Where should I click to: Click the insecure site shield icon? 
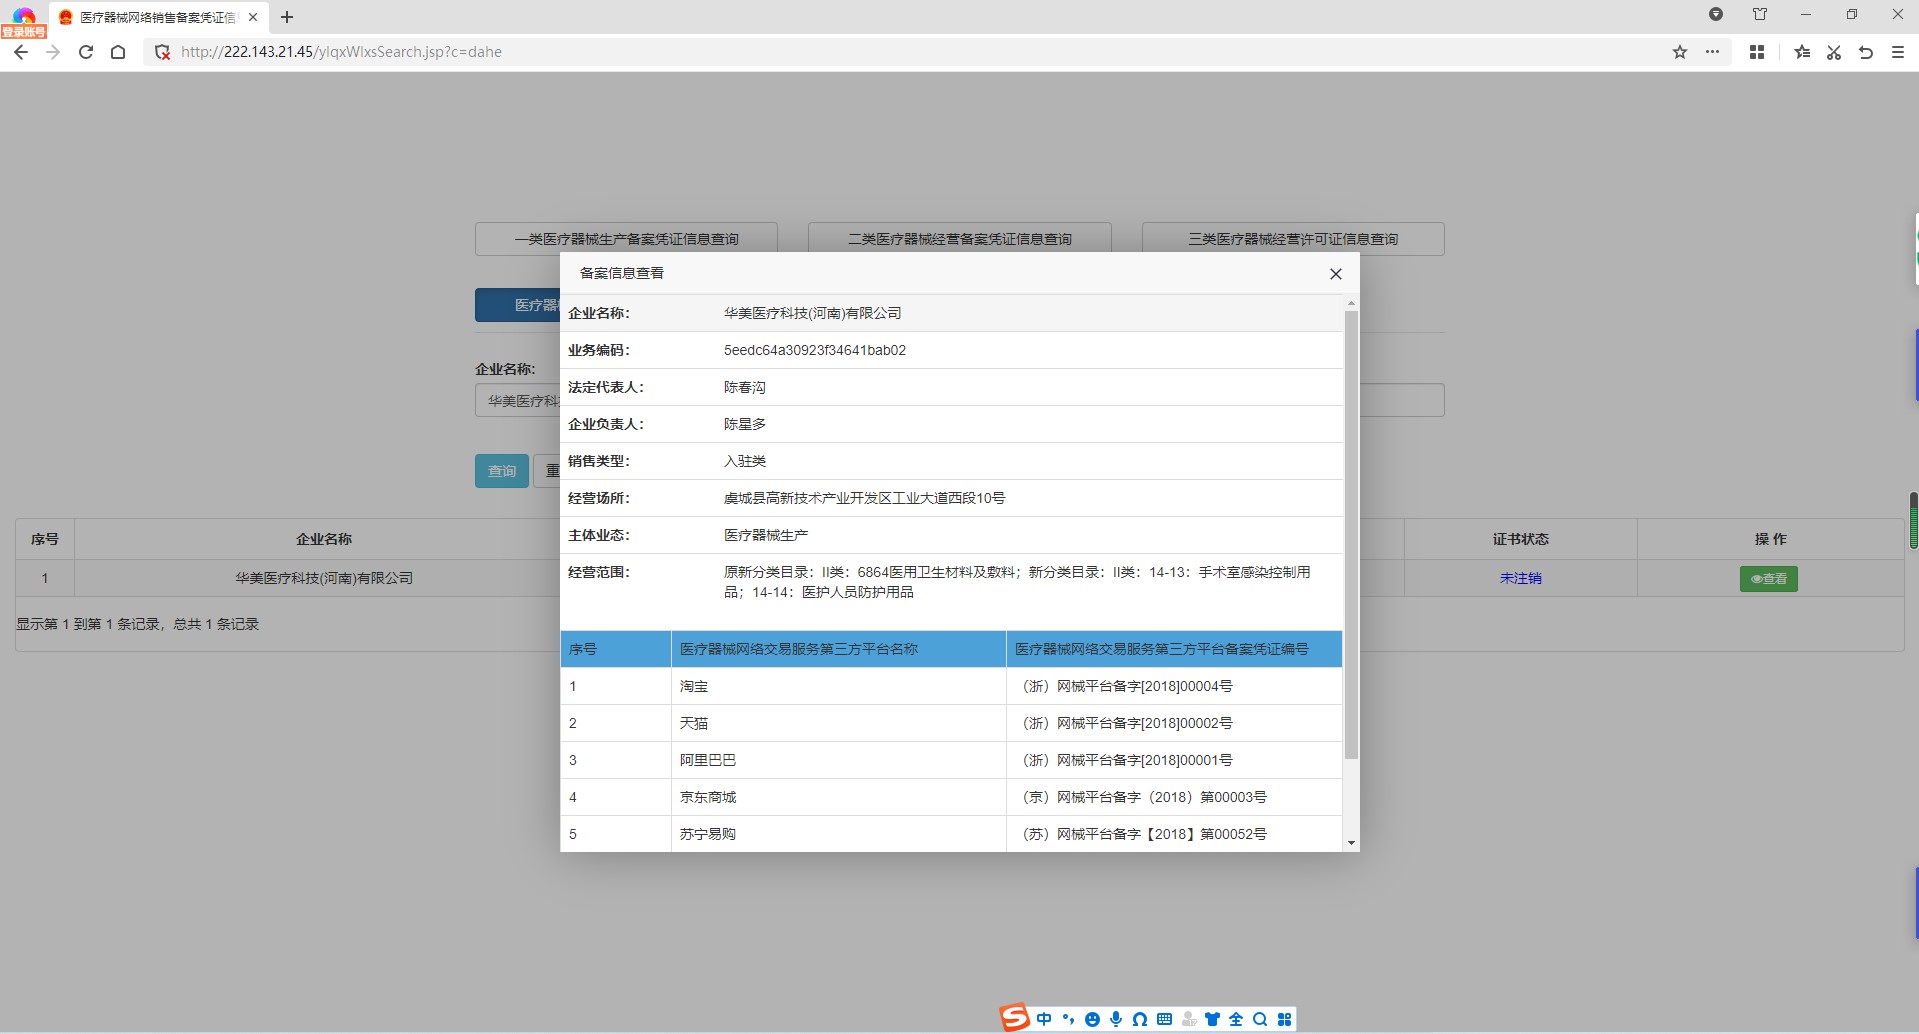pos(162,52)
